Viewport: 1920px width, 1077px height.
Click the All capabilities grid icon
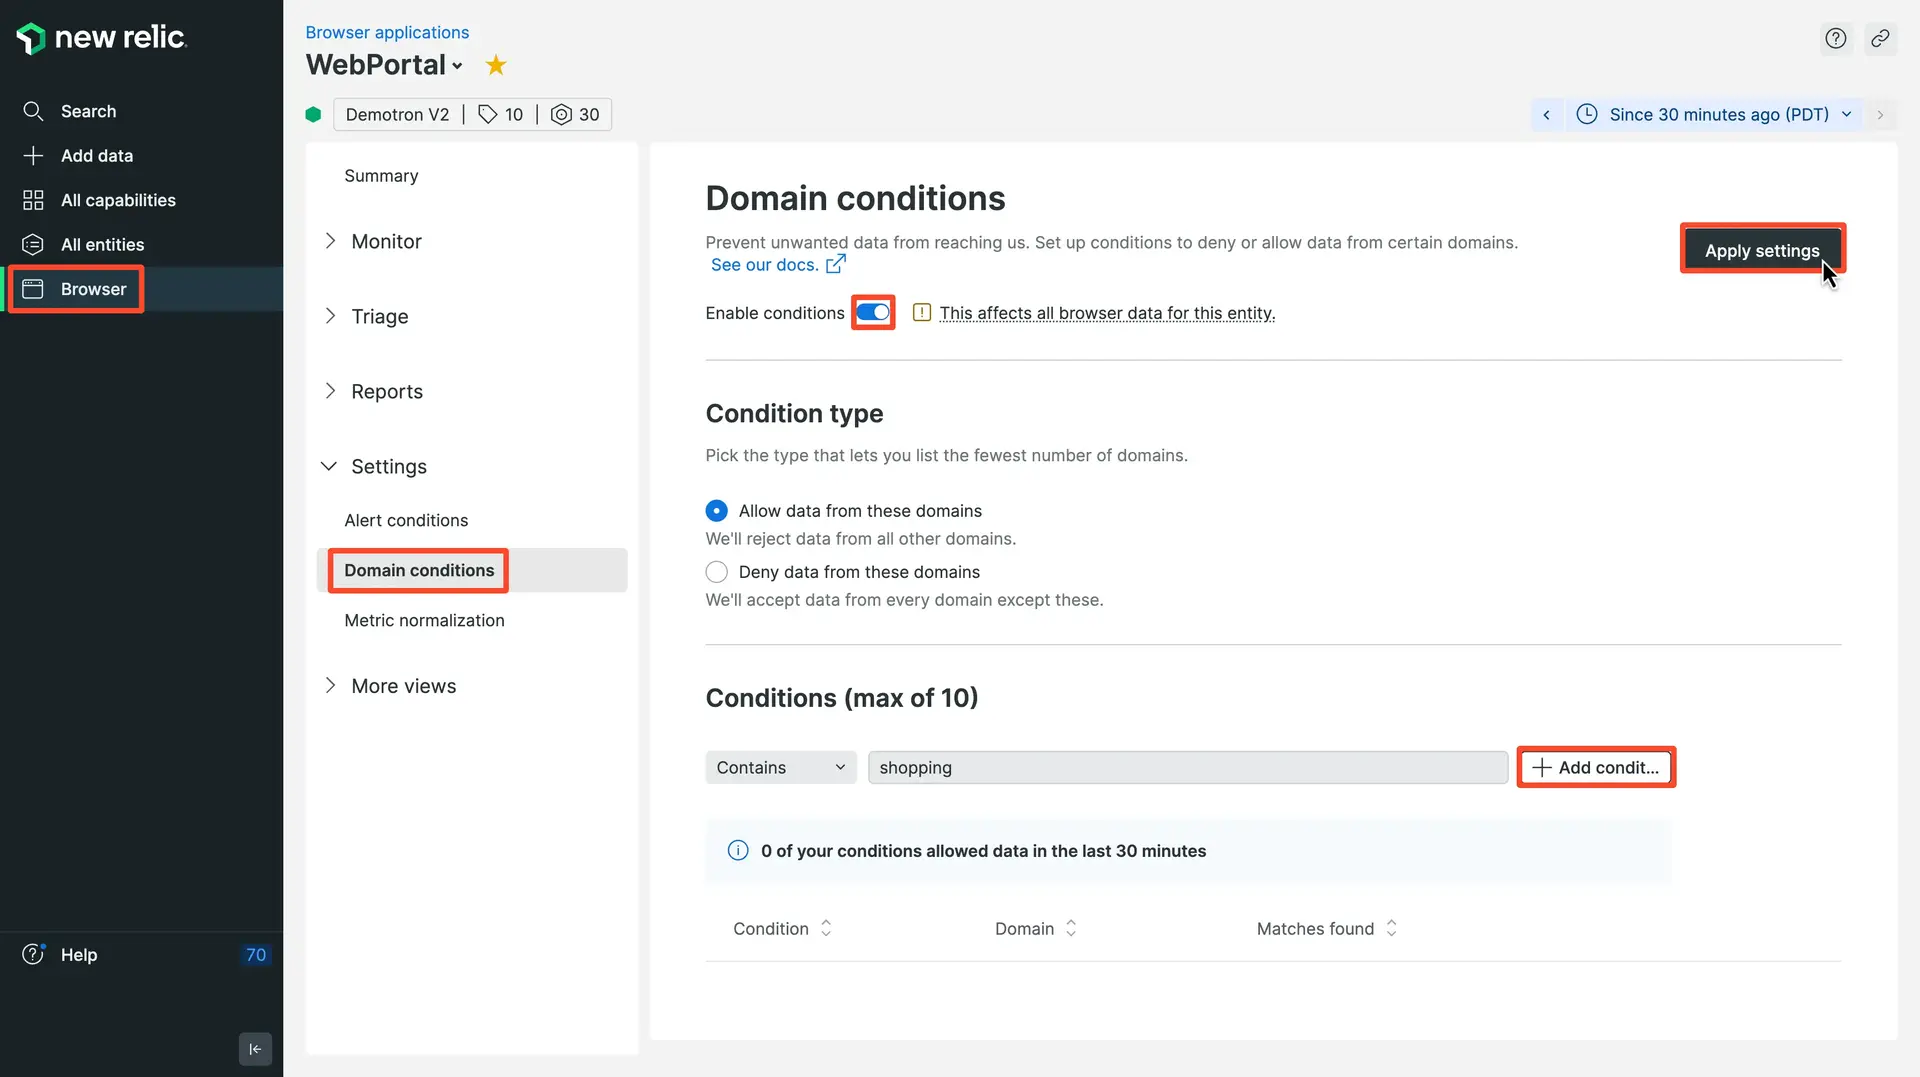(33, 200)
